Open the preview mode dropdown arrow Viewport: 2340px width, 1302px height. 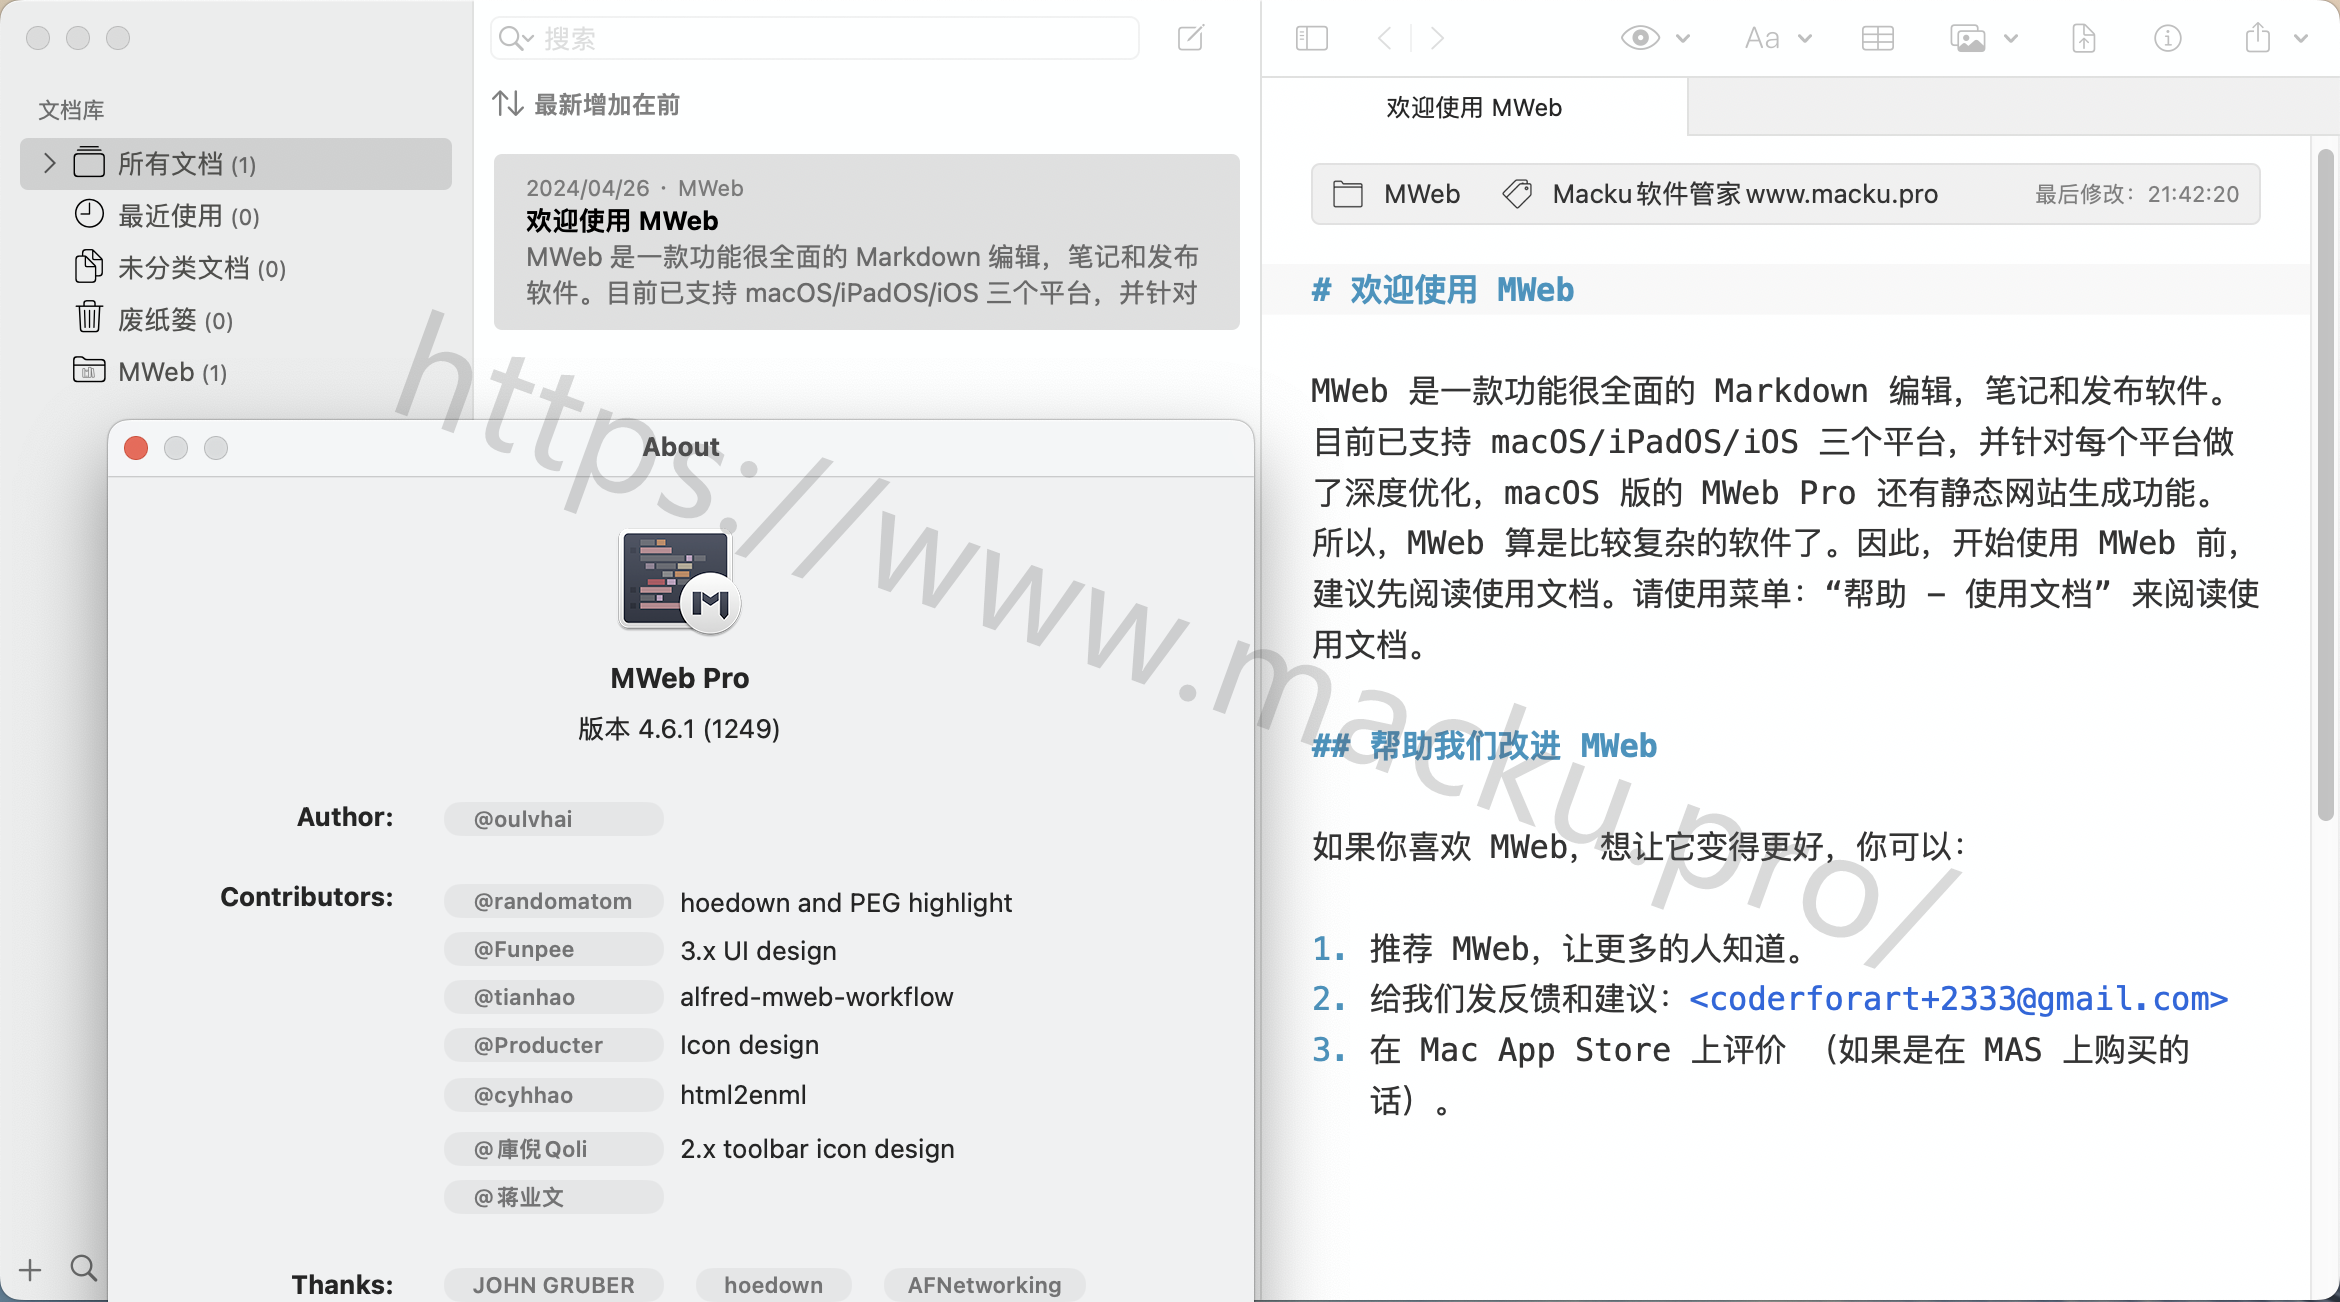pyautogui.click(x=1683, y=39)
